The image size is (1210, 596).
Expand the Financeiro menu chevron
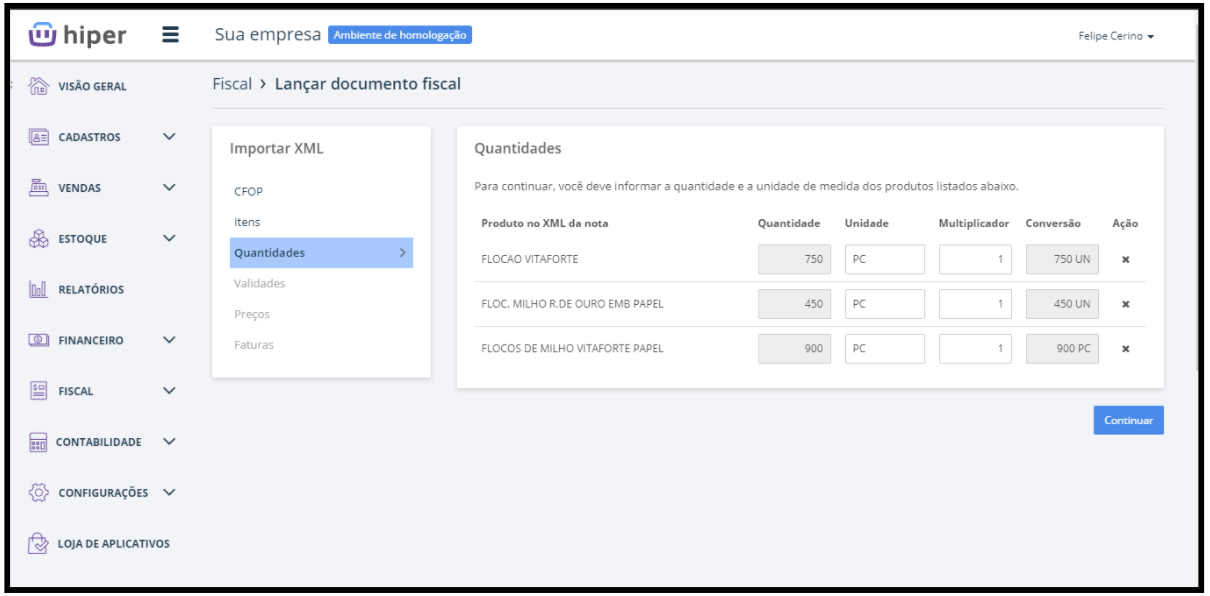(168, 340)
